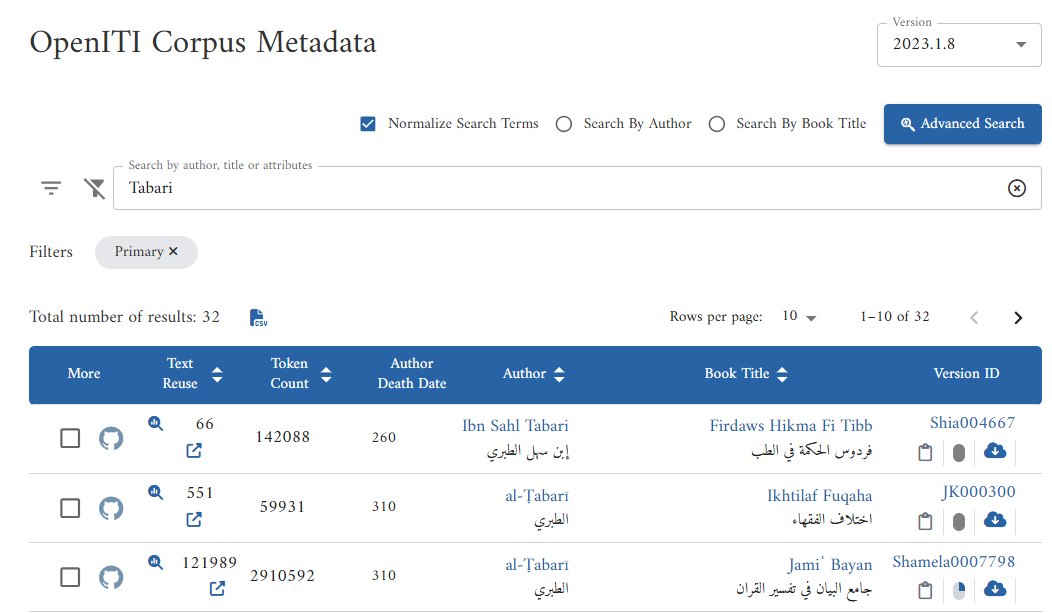
Task: Open the GitHub repository for Firdaws Hikma
Action: click(110, 437)
